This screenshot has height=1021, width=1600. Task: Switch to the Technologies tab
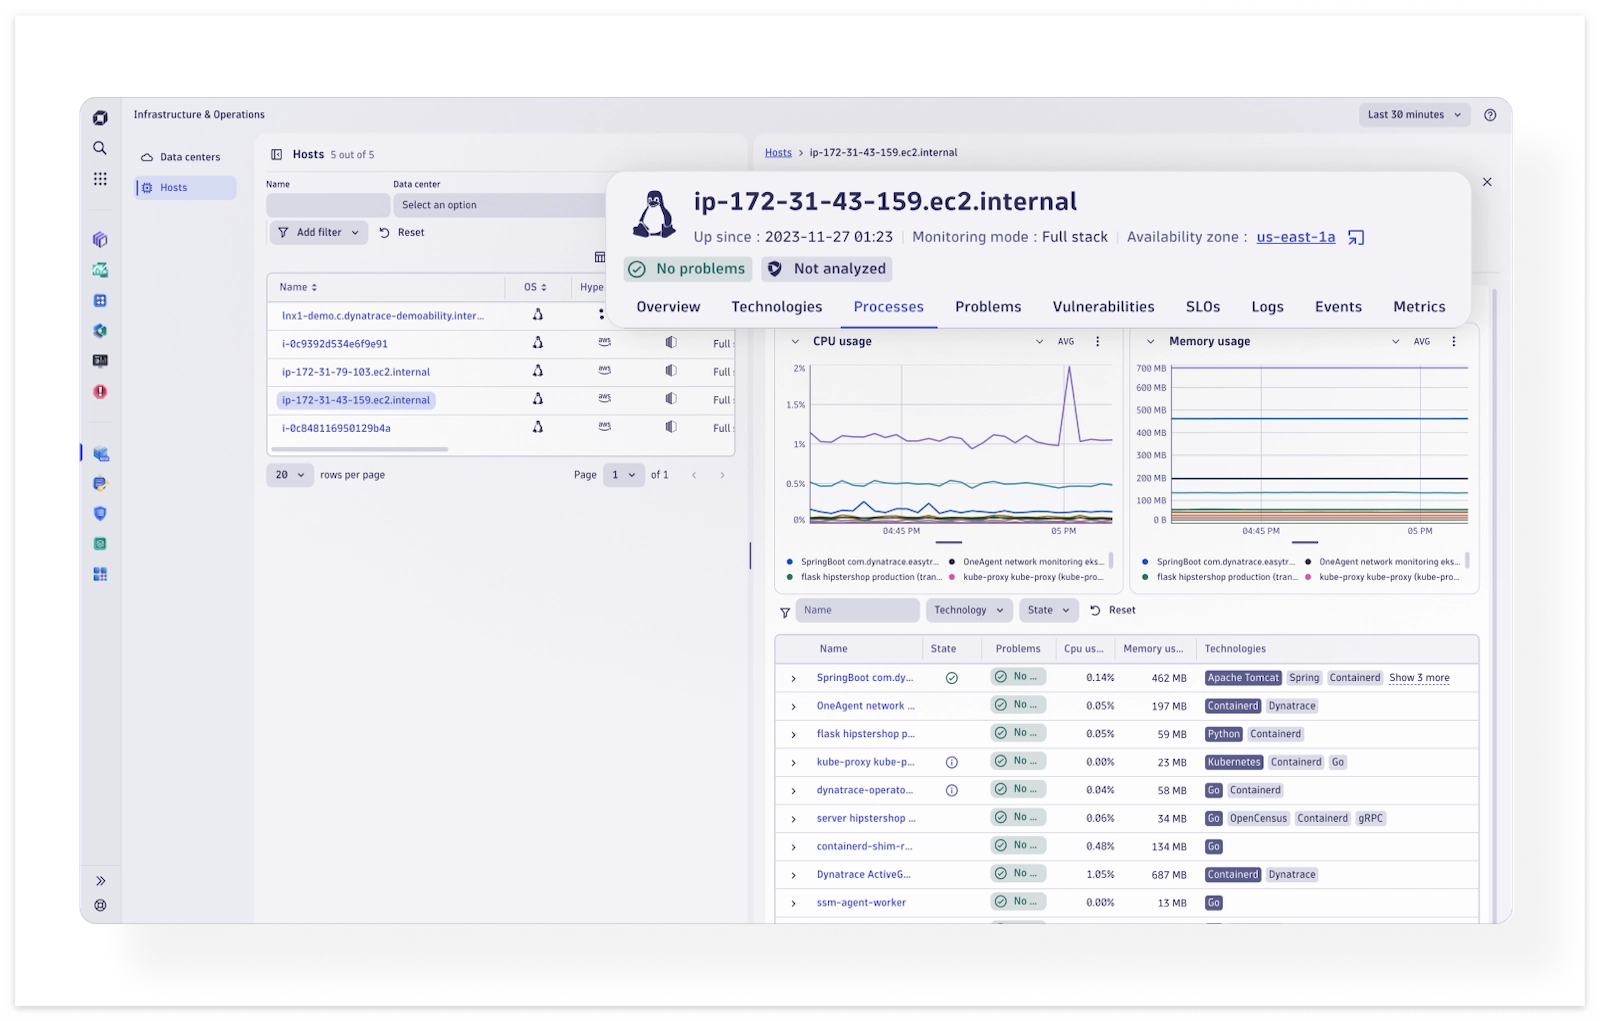tap(776, 307)
